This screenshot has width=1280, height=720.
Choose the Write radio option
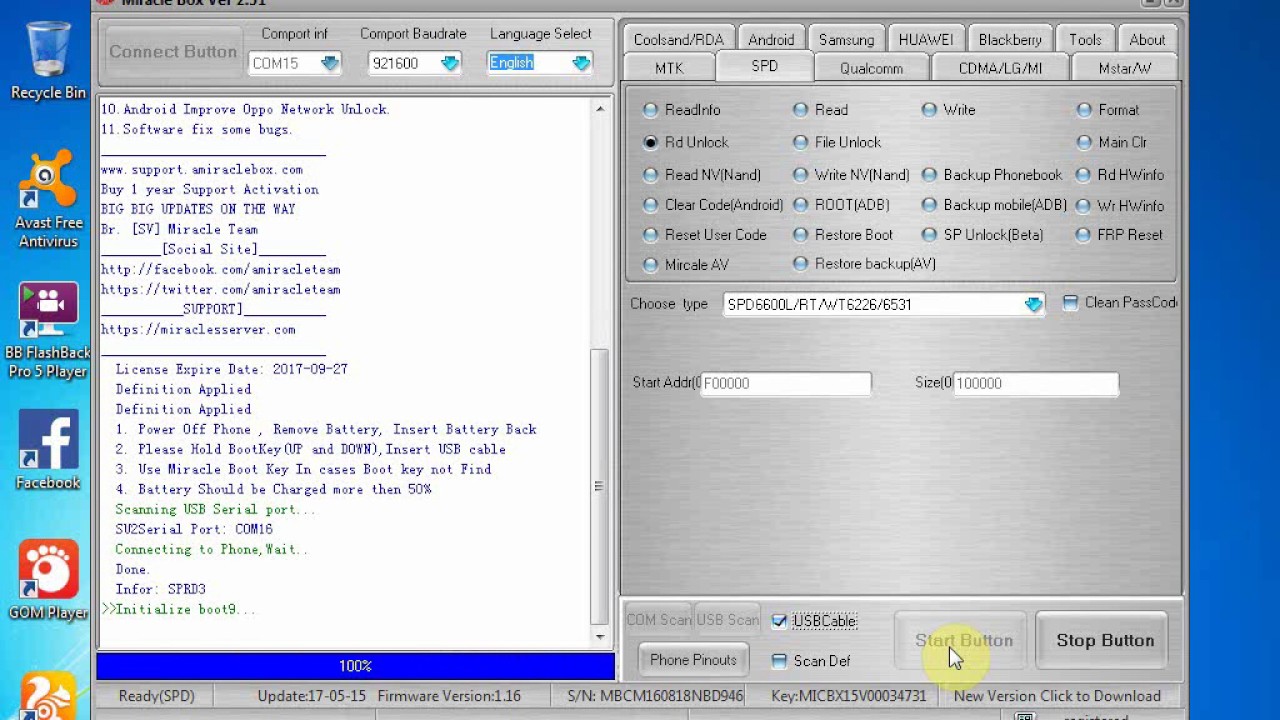click(x=948, y=110)
